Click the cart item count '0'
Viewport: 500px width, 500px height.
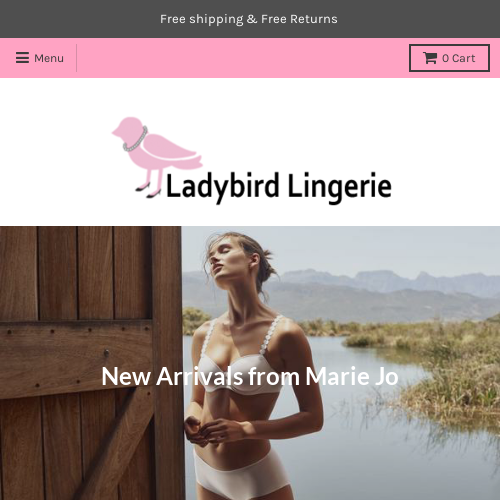coord(446,58)
